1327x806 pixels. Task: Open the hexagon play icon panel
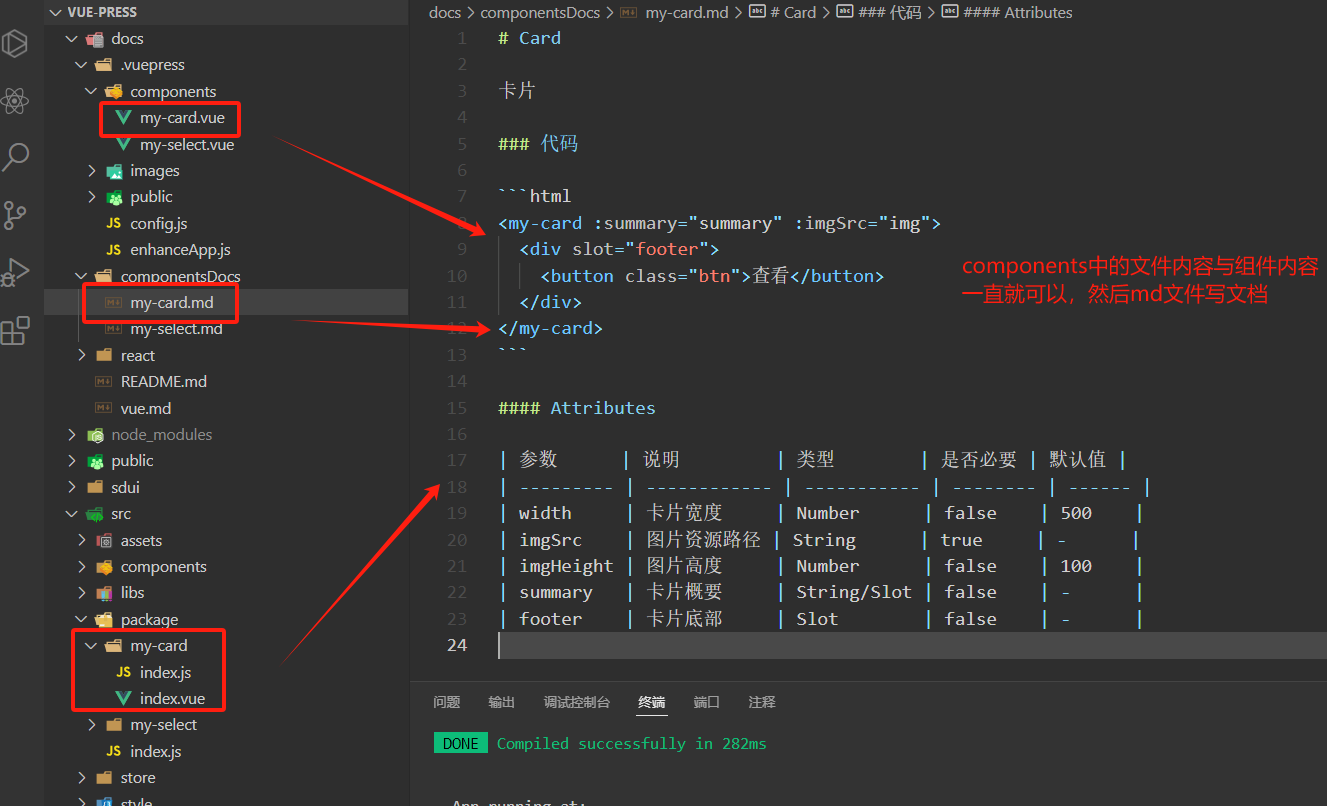click(15, 44)
